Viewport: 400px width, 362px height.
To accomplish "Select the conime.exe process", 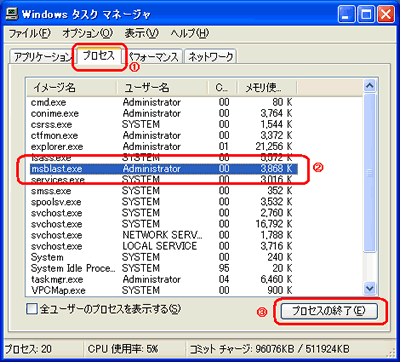I will coord(162,113).
